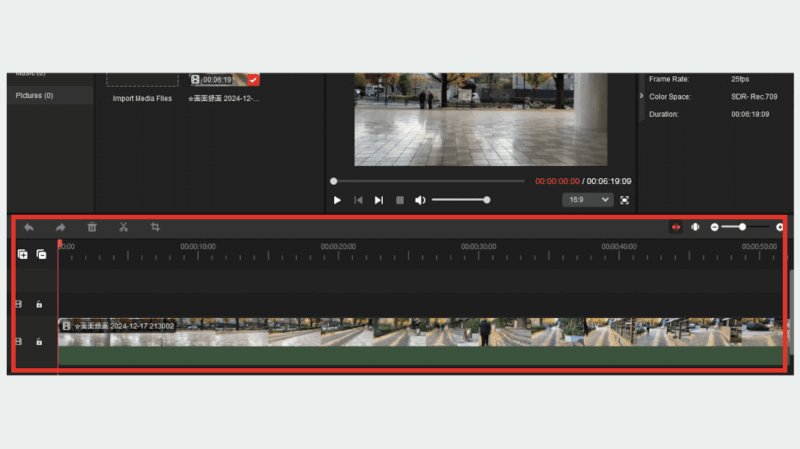This screenshot has height=449, width=800.
Task: Zoom out timeline with minus icon
Action: click(x=714, y=227)
